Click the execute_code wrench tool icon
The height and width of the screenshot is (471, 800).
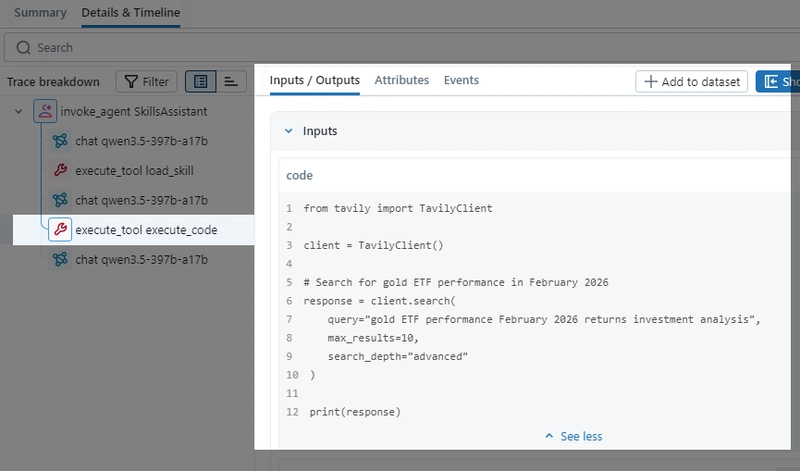click(x=60, y=230)
